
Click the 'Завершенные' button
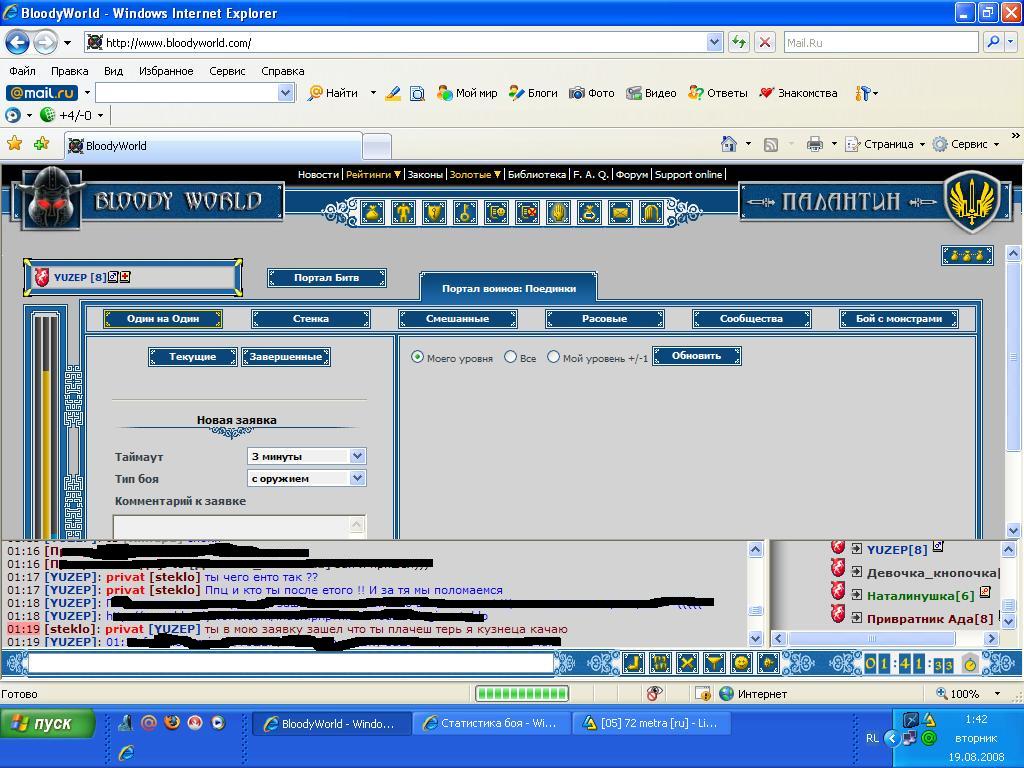[286, 357]
